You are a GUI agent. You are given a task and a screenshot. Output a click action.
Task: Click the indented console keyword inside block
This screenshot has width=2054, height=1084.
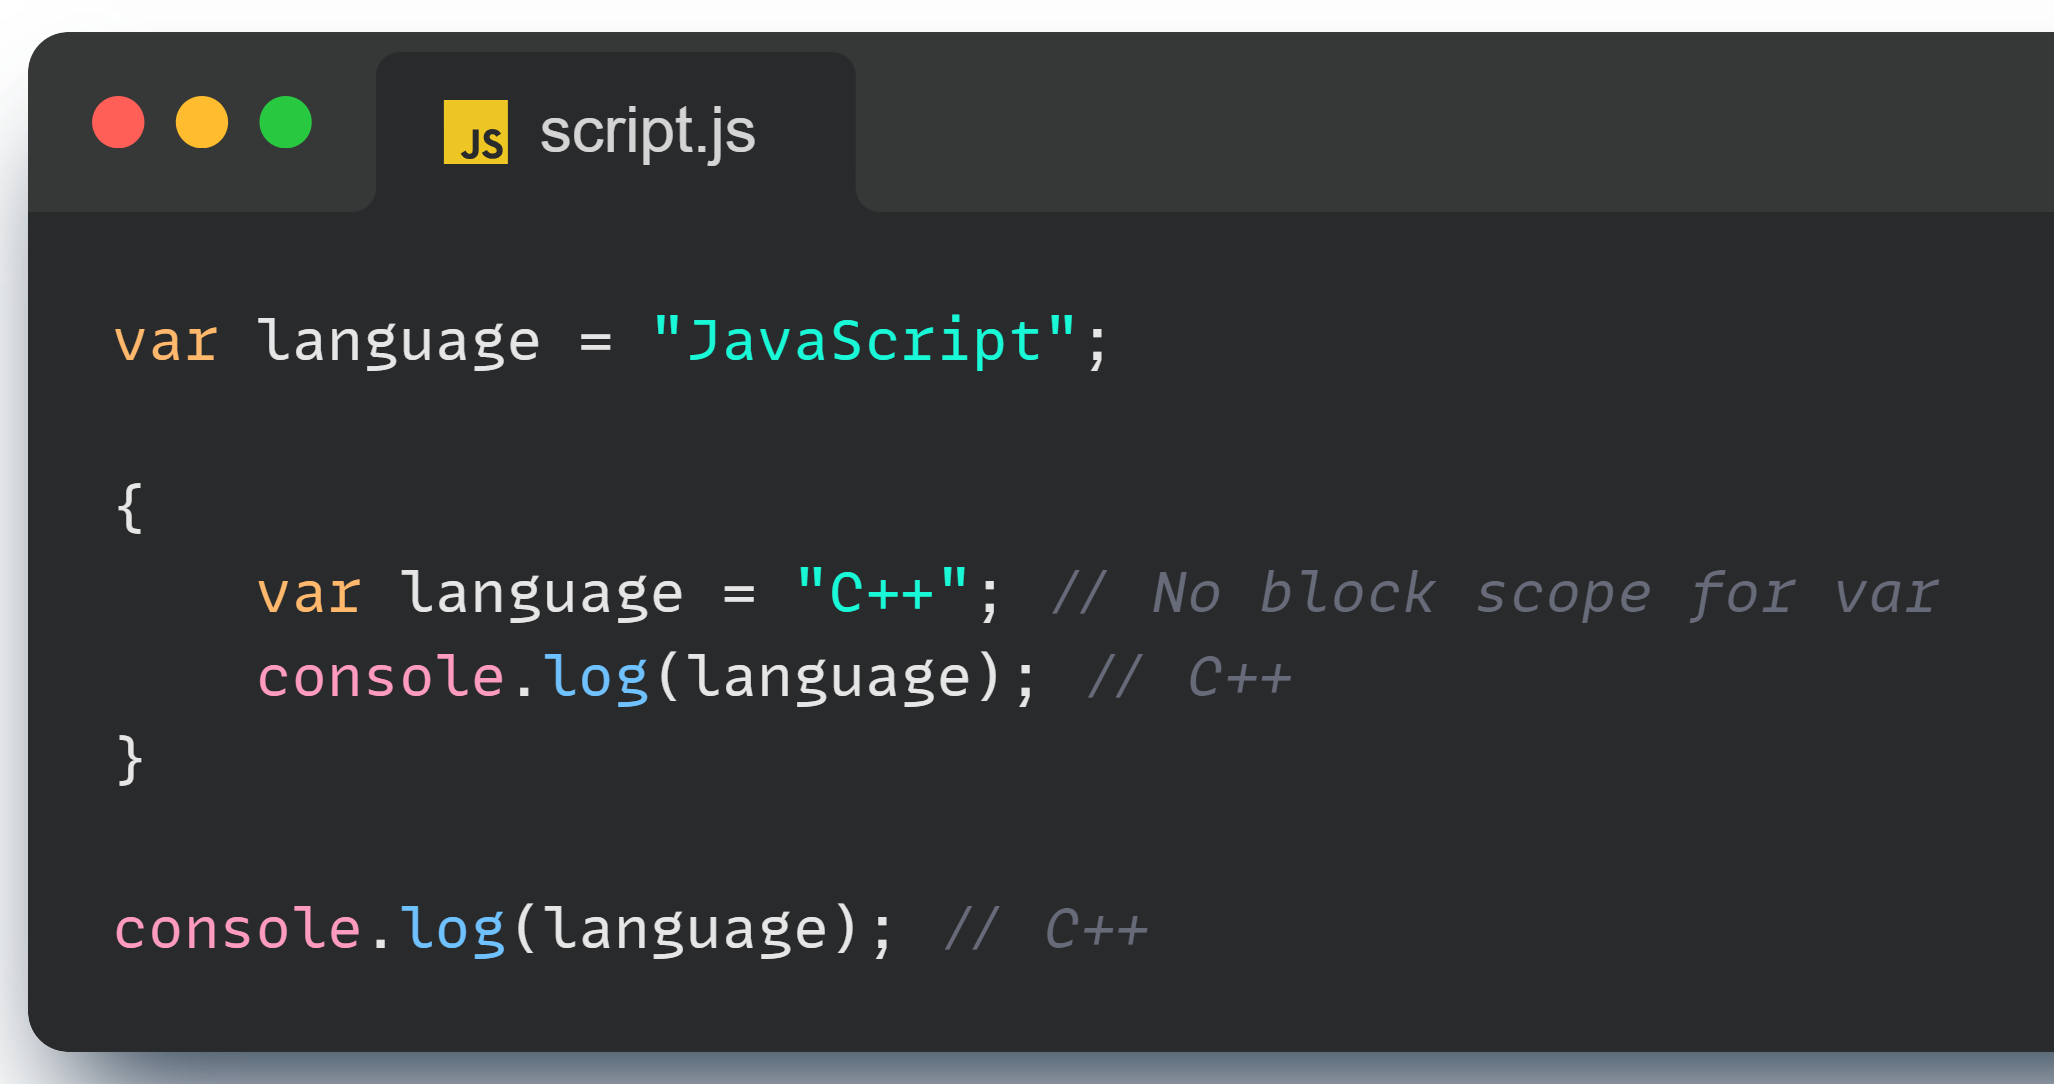(380, 677)
